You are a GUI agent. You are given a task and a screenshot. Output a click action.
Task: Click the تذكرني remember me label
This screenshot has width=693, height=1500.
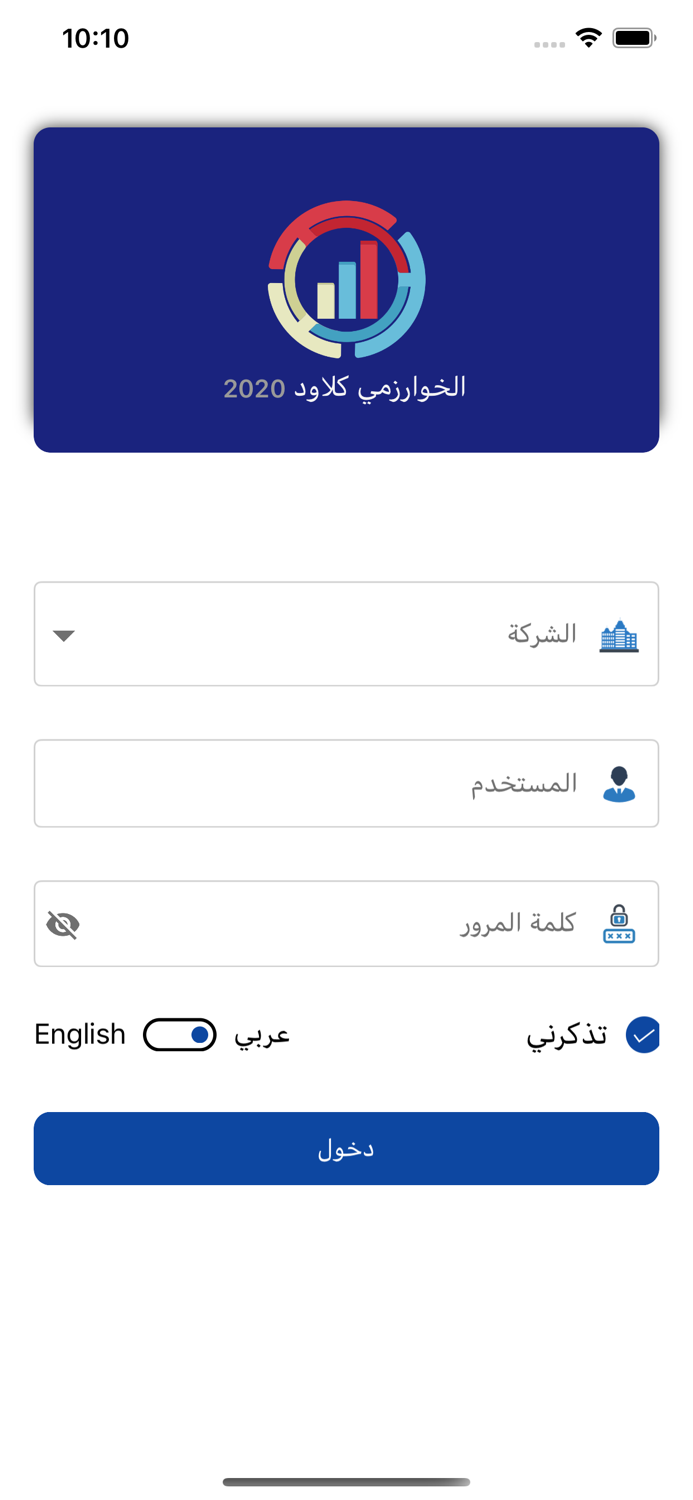tap(566, 1035)
